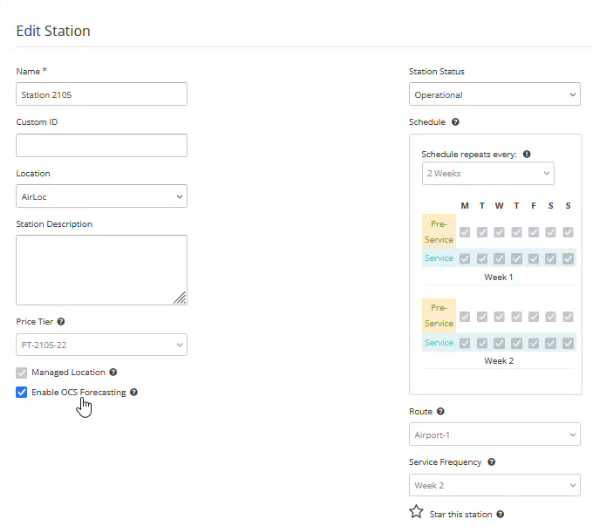Click info icon beside Schedule repeats every
The width and height of the screenshot is (592, 532).
pos(527,154)
